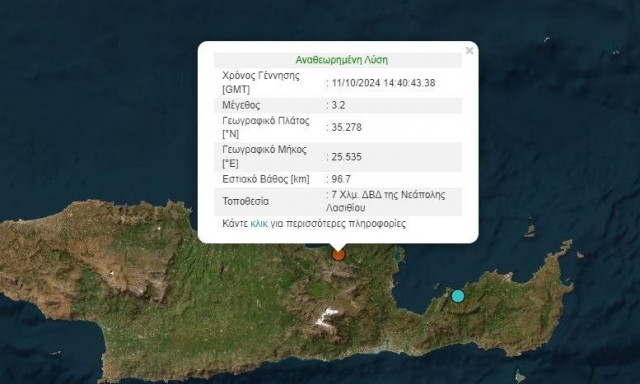Click the 'Τοποθεσία' label

[245, 202]
